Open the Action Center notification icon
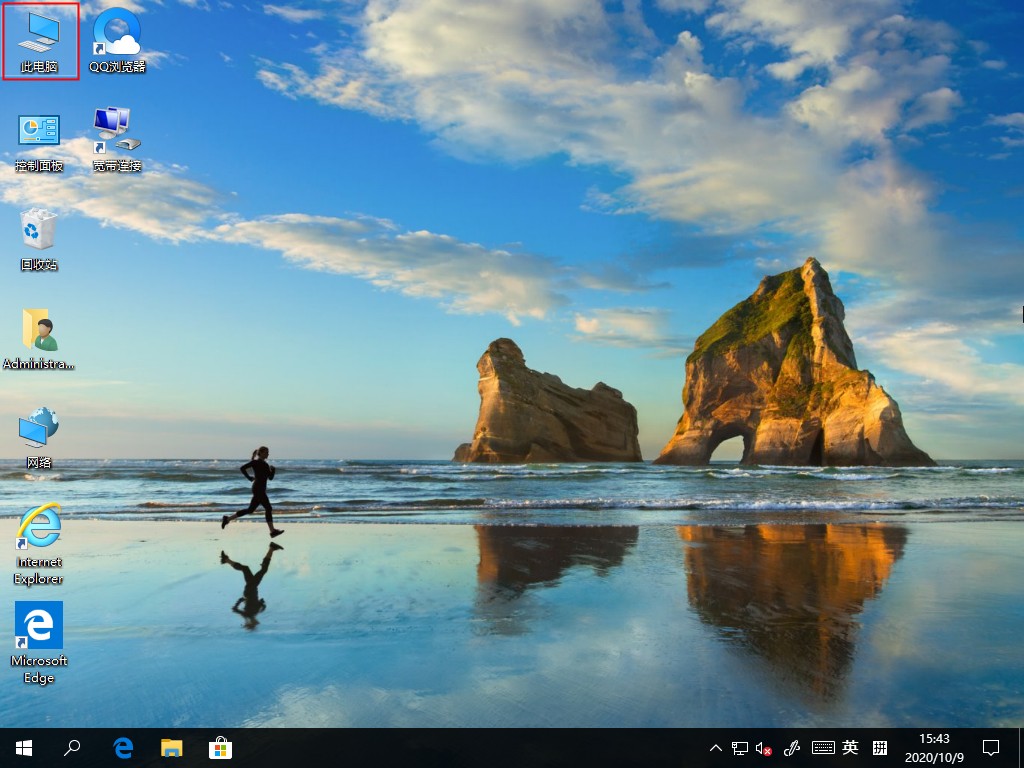This screenshot has height=768, width=1024. click(x=990, y=748)
